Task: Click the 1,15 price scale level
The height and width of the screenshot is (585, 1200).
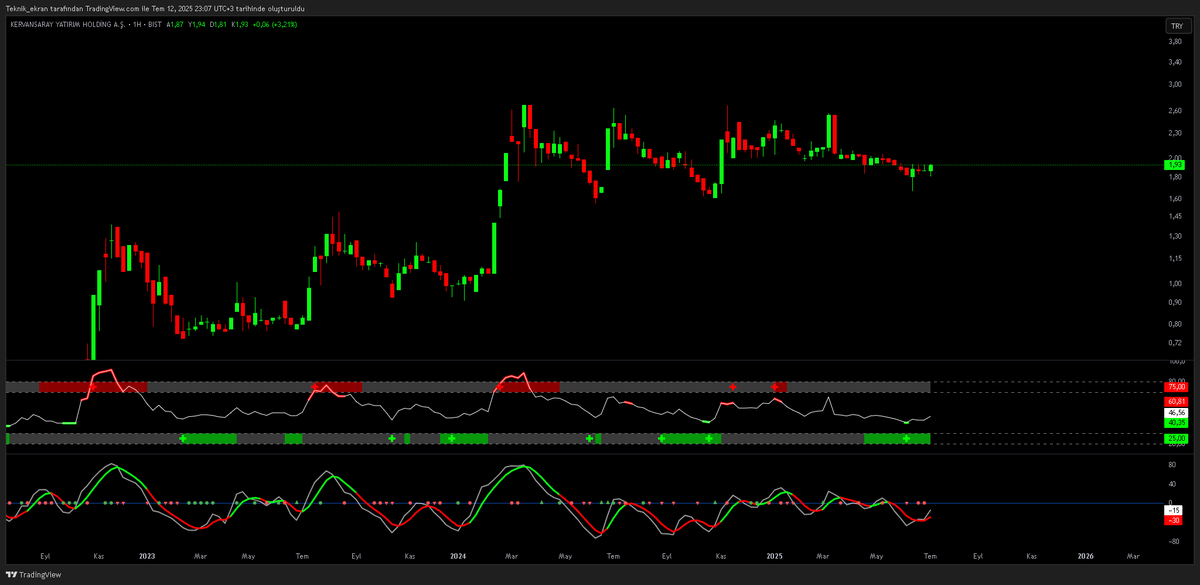Action: tap(1174, 258)
